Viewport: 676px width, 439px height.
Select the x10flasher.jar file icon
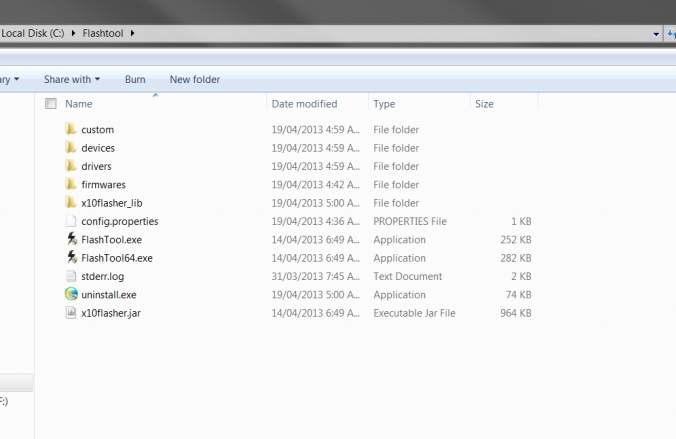71,313
